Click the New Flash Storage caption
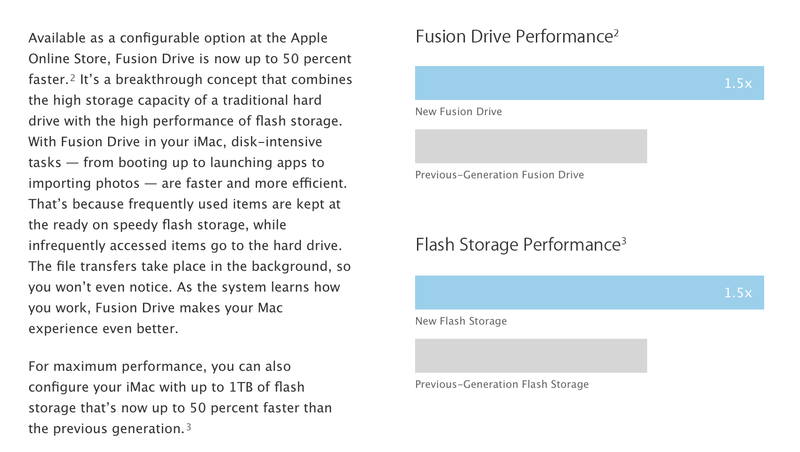 (x=461, y=321)
